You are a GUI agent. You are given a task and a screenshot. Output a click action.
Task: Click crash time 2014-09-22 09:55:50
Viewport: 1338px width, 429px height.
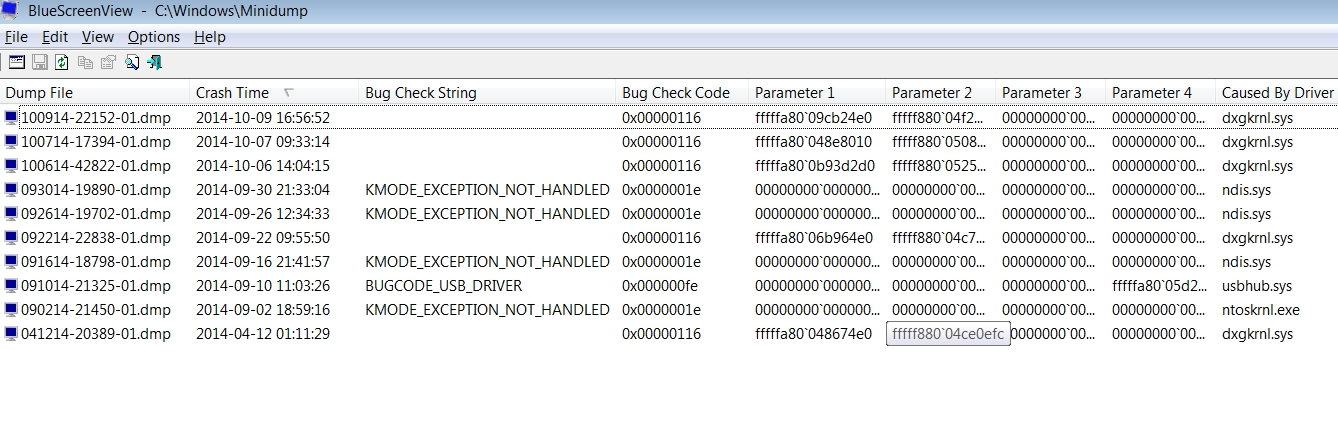(x=263, y=237)
